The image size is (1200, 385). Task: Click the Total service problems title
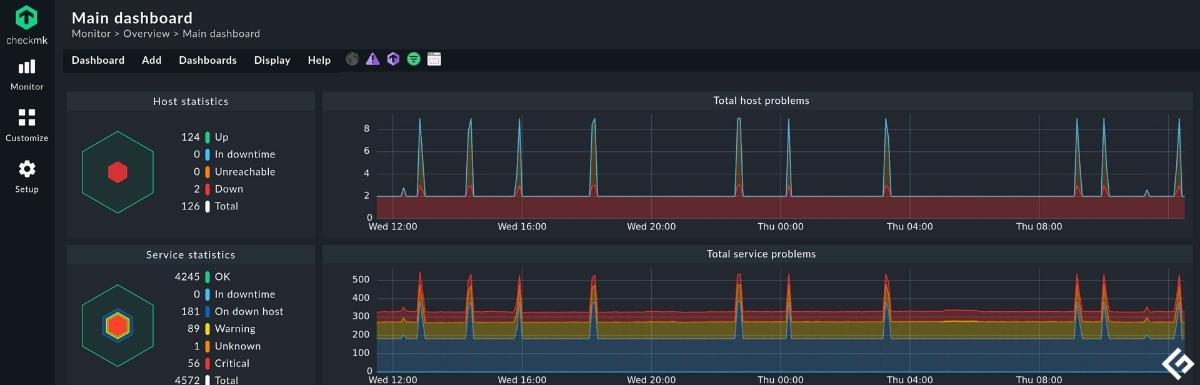761,254
